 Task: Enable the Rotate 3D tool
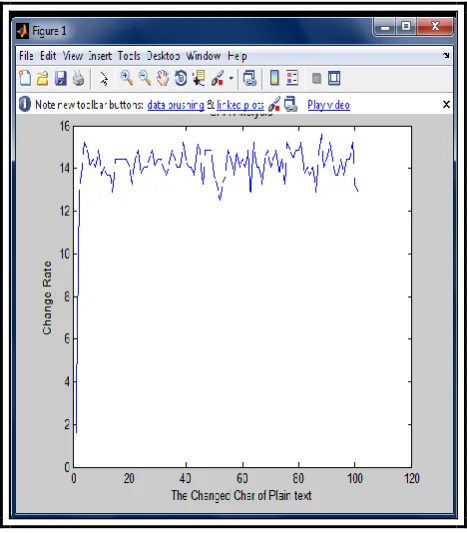(181, 78)
